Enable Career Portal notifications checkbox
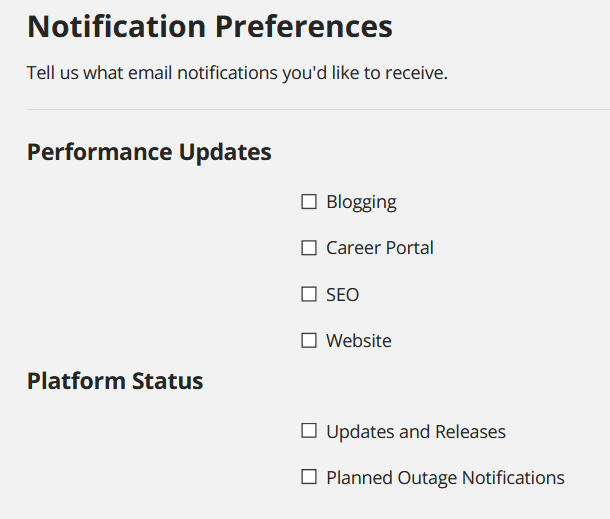The image size is (610, 519). pos(309,248)
